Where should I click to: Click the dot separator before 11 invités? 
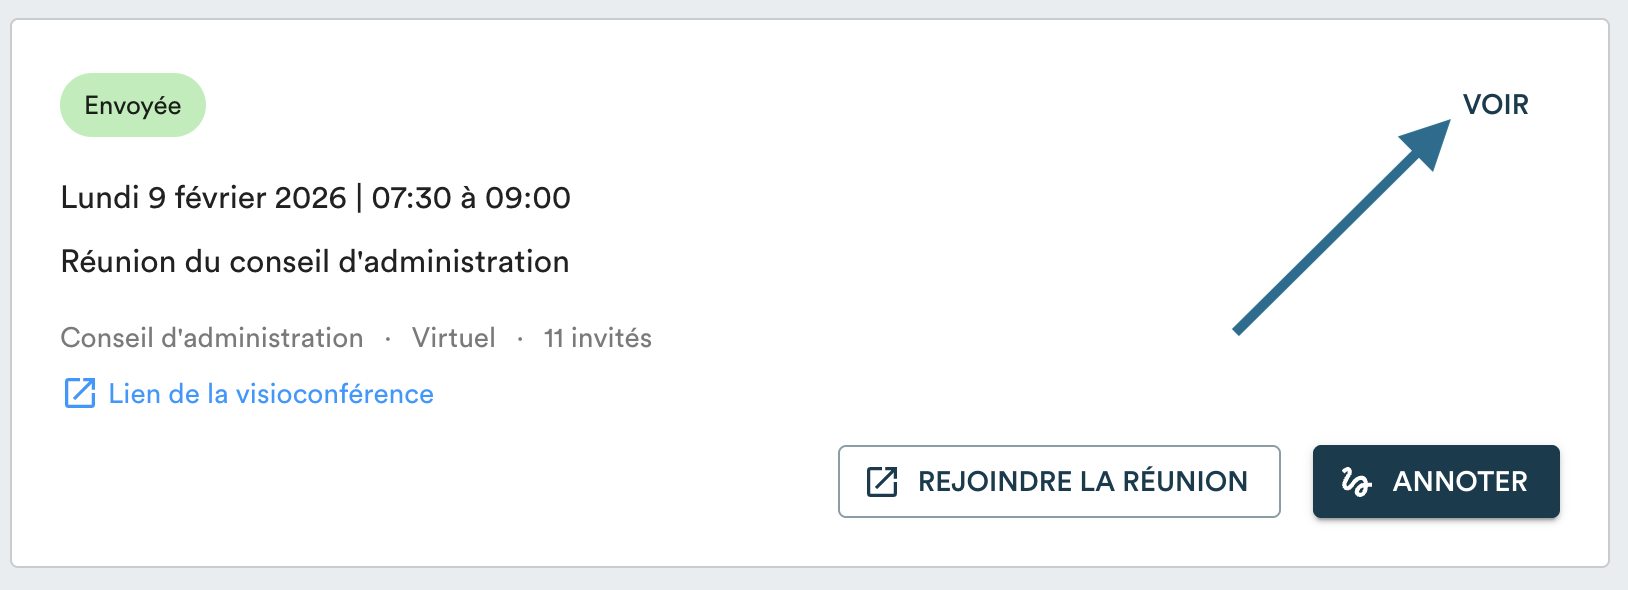(x=520, y=339)
